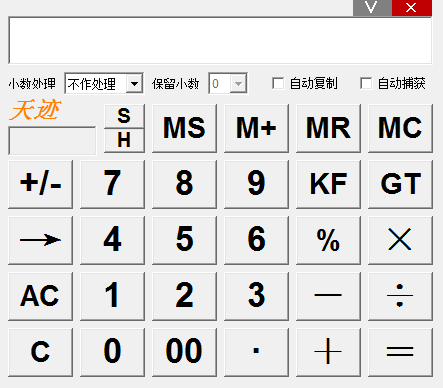Click the S button
443x388 pixels.
click(124, 116)
